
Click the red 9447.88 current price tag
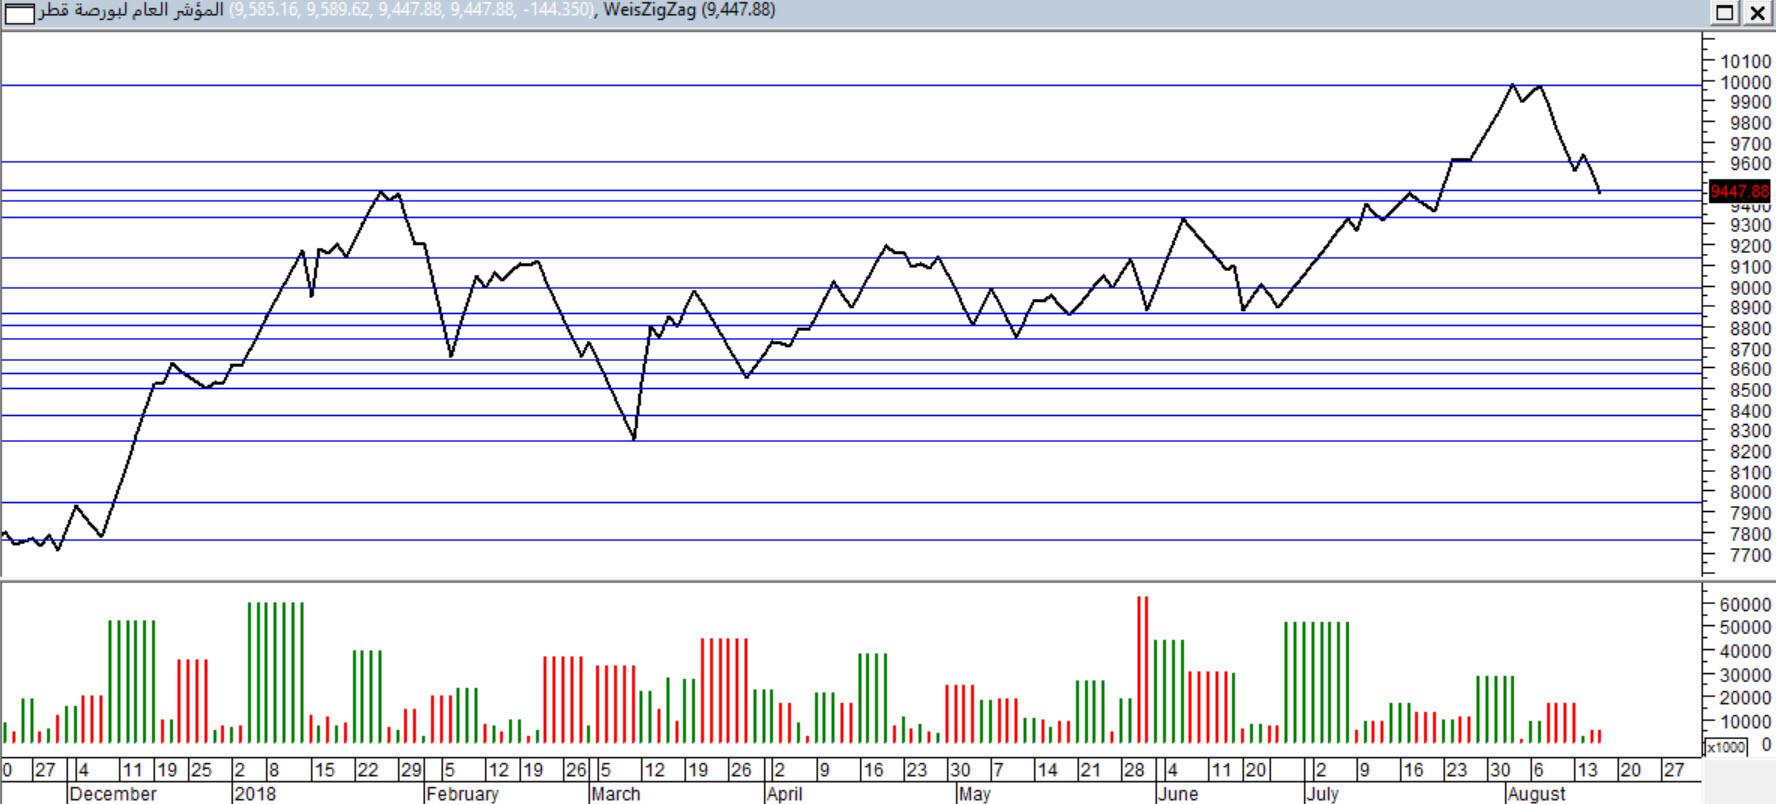(x=1740, y=191)
